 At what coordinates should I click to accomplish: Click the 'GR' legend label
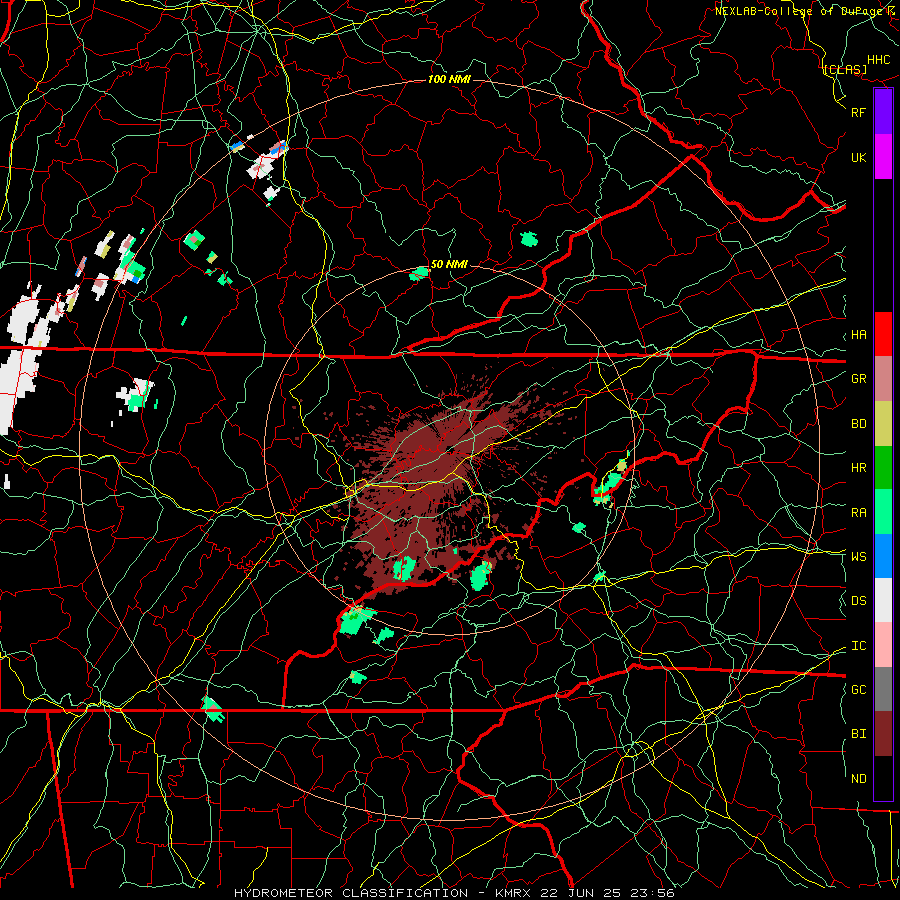(x=858, y=379)
